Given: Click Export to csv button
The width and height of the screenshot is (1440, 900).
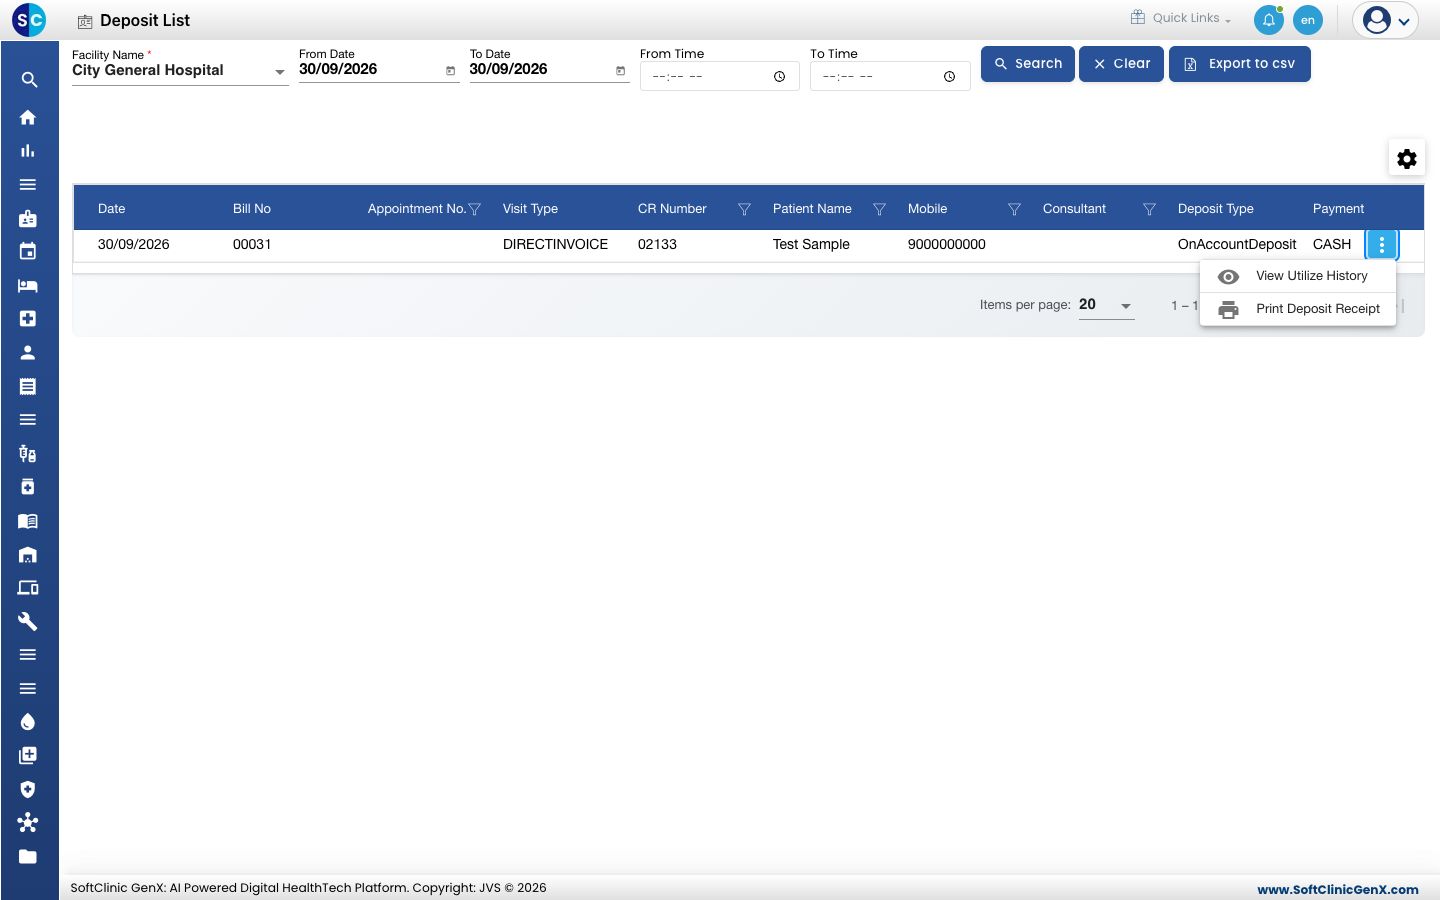Looking at the screenshot, I should pyautogui.click(x=1240, y=64).
